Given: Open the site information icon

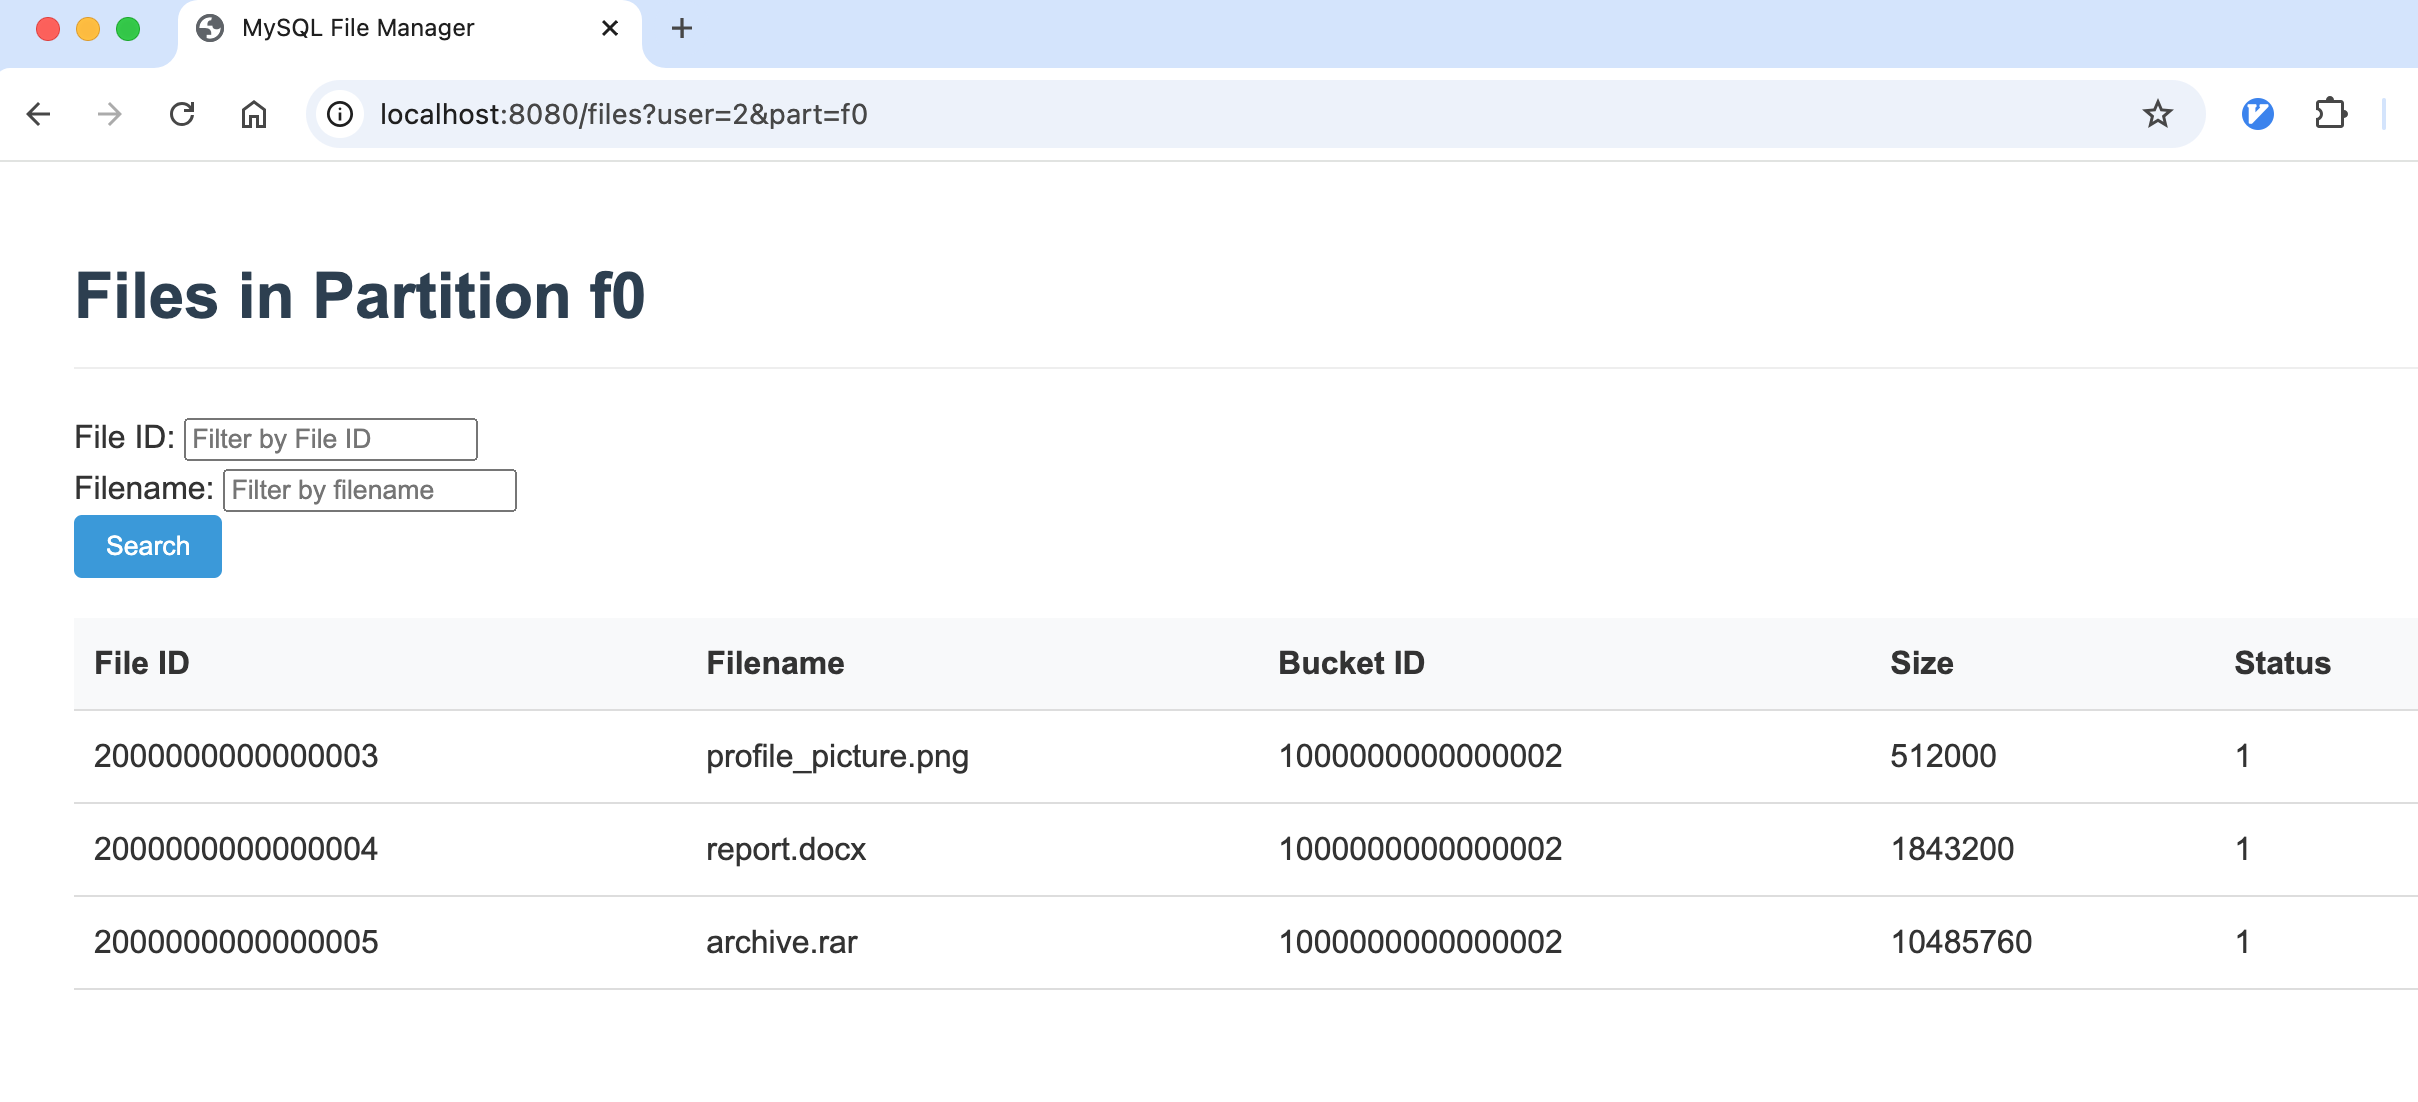Looking at the screenshot, I should pos(340,114).
